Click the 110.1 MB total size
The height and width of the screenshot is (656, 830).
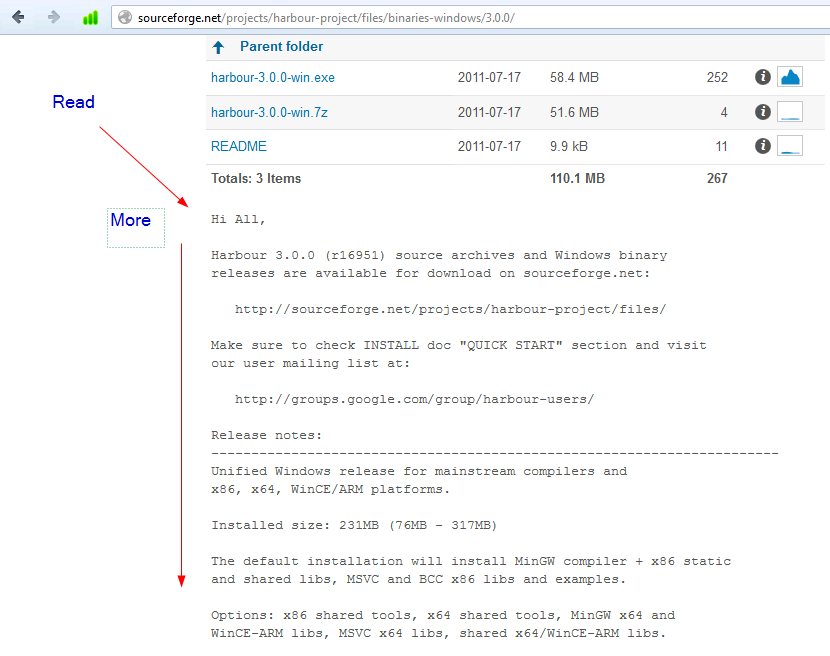[577, 178]
